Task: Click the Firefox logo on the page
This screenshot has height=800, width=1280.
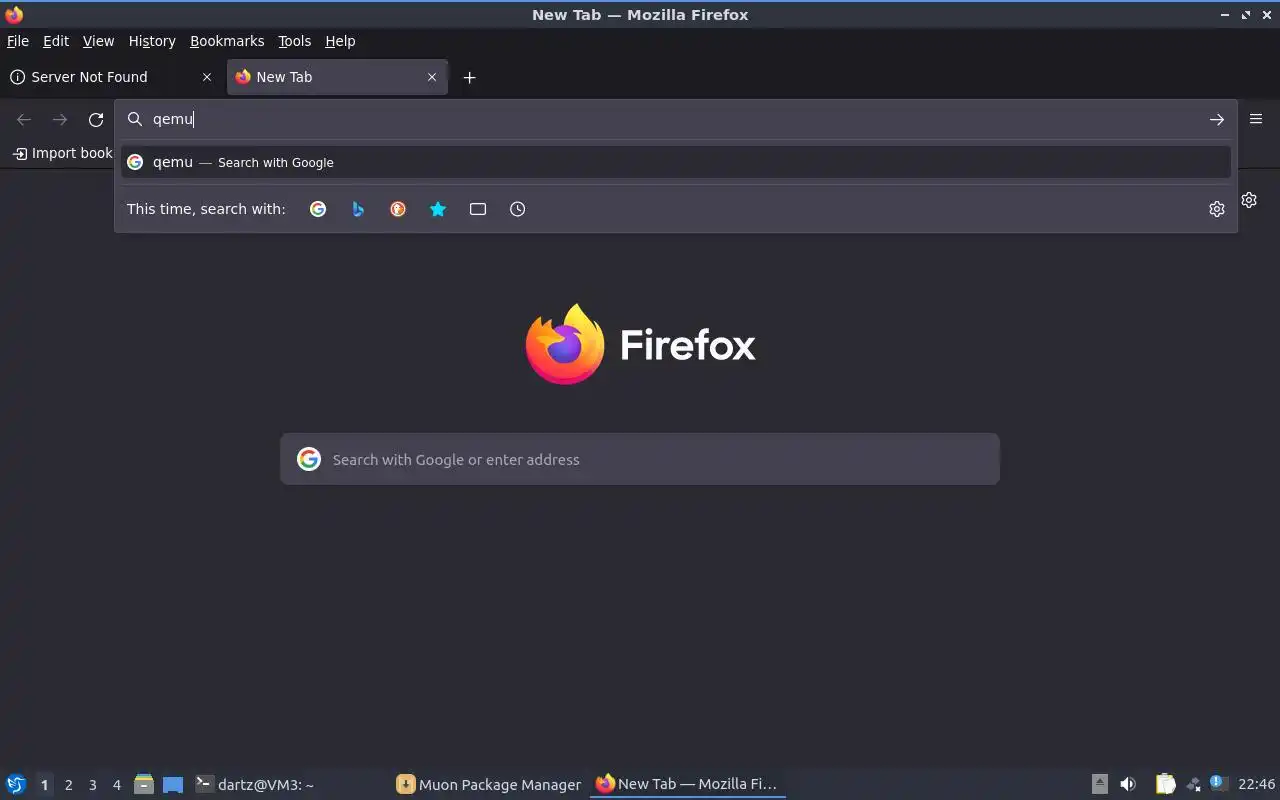Action: tap(565, 344)
